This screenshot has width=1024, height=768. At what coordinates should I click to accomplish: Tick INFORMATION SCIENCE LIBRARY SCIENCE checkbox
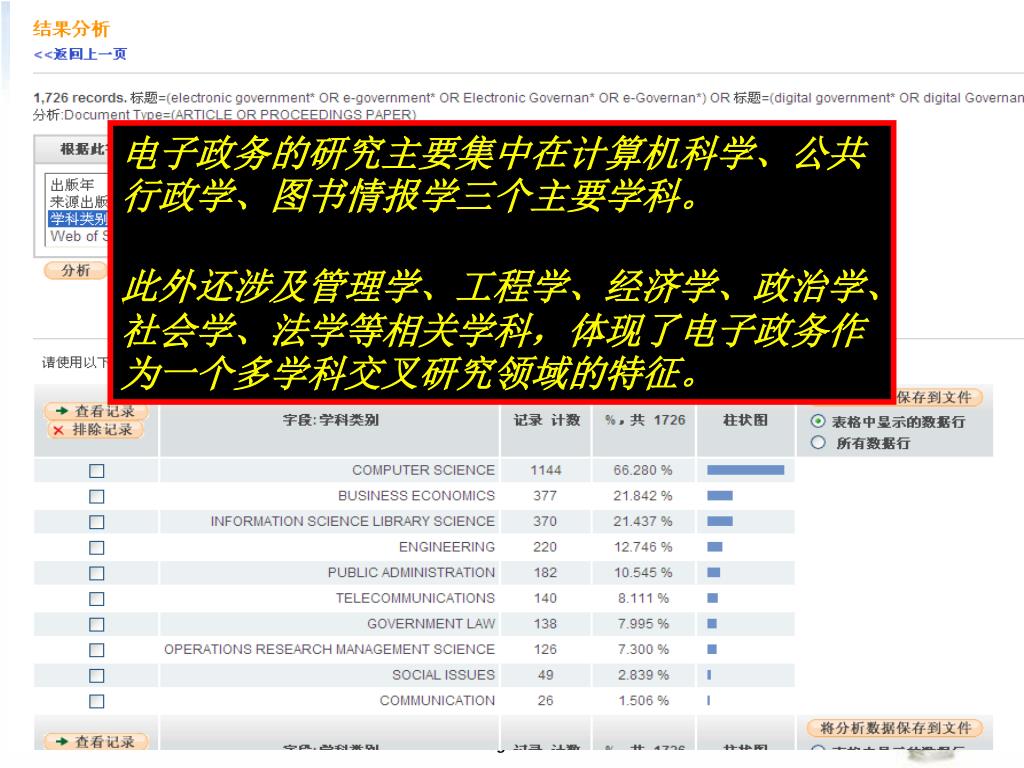[x=97, y=522]
